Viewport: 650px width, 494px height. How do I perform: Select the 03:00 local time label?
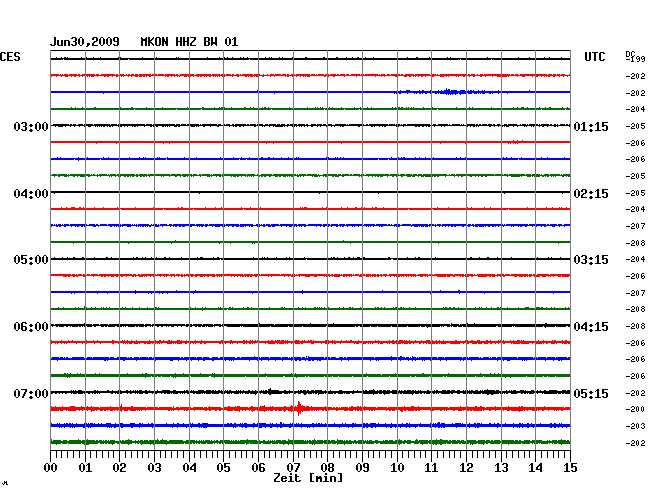coord(31,127)
